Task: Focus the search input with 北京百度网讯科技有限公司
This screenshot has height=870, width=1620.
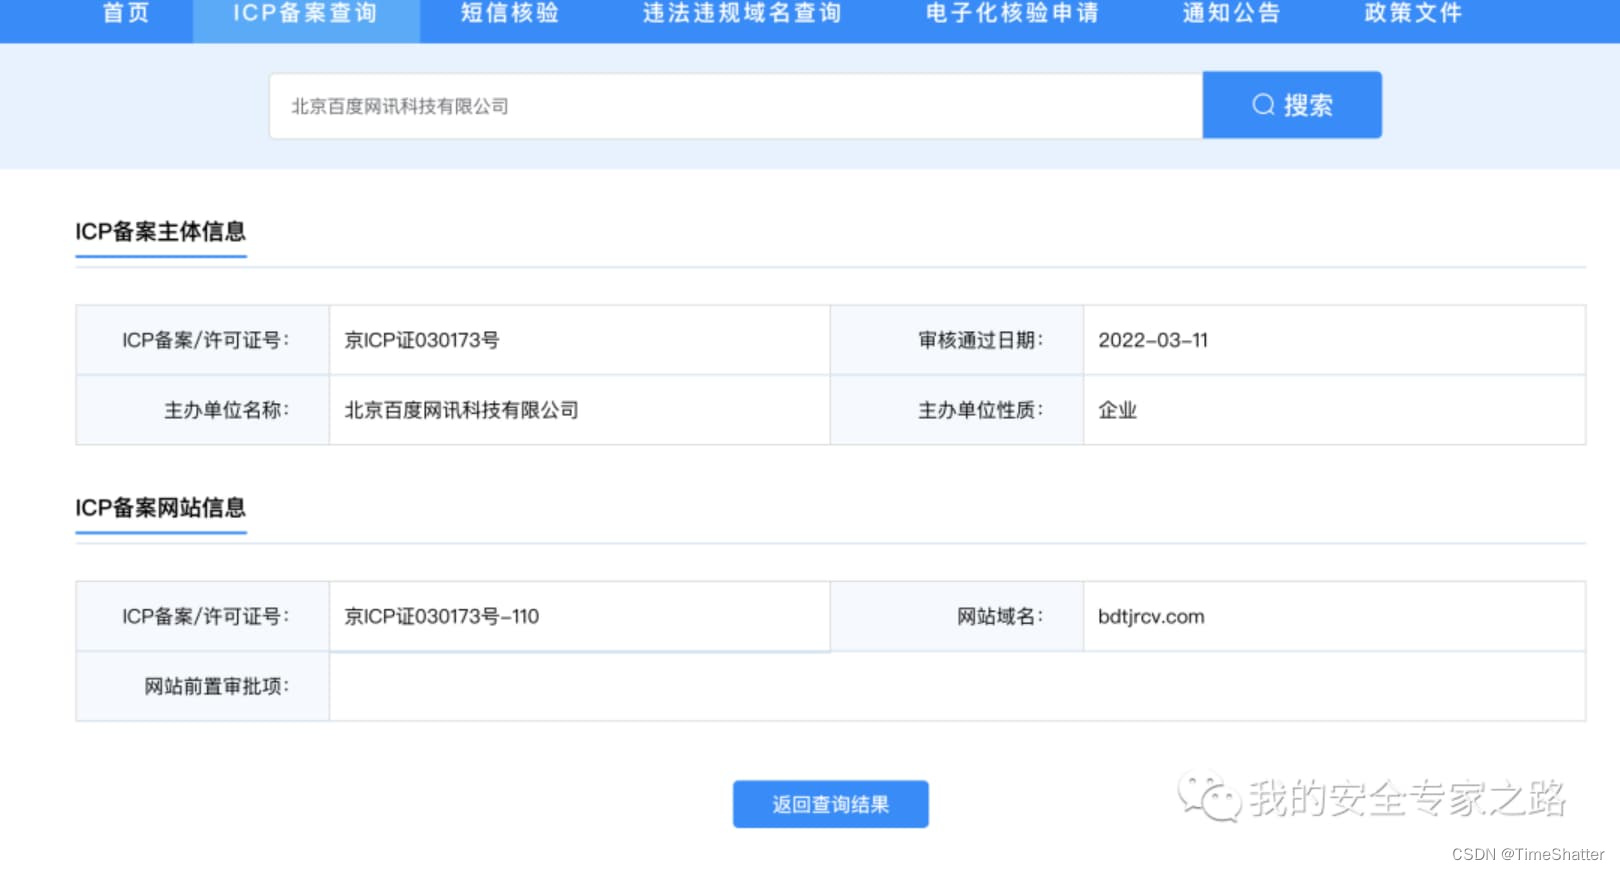Action: tap(736, 106)
